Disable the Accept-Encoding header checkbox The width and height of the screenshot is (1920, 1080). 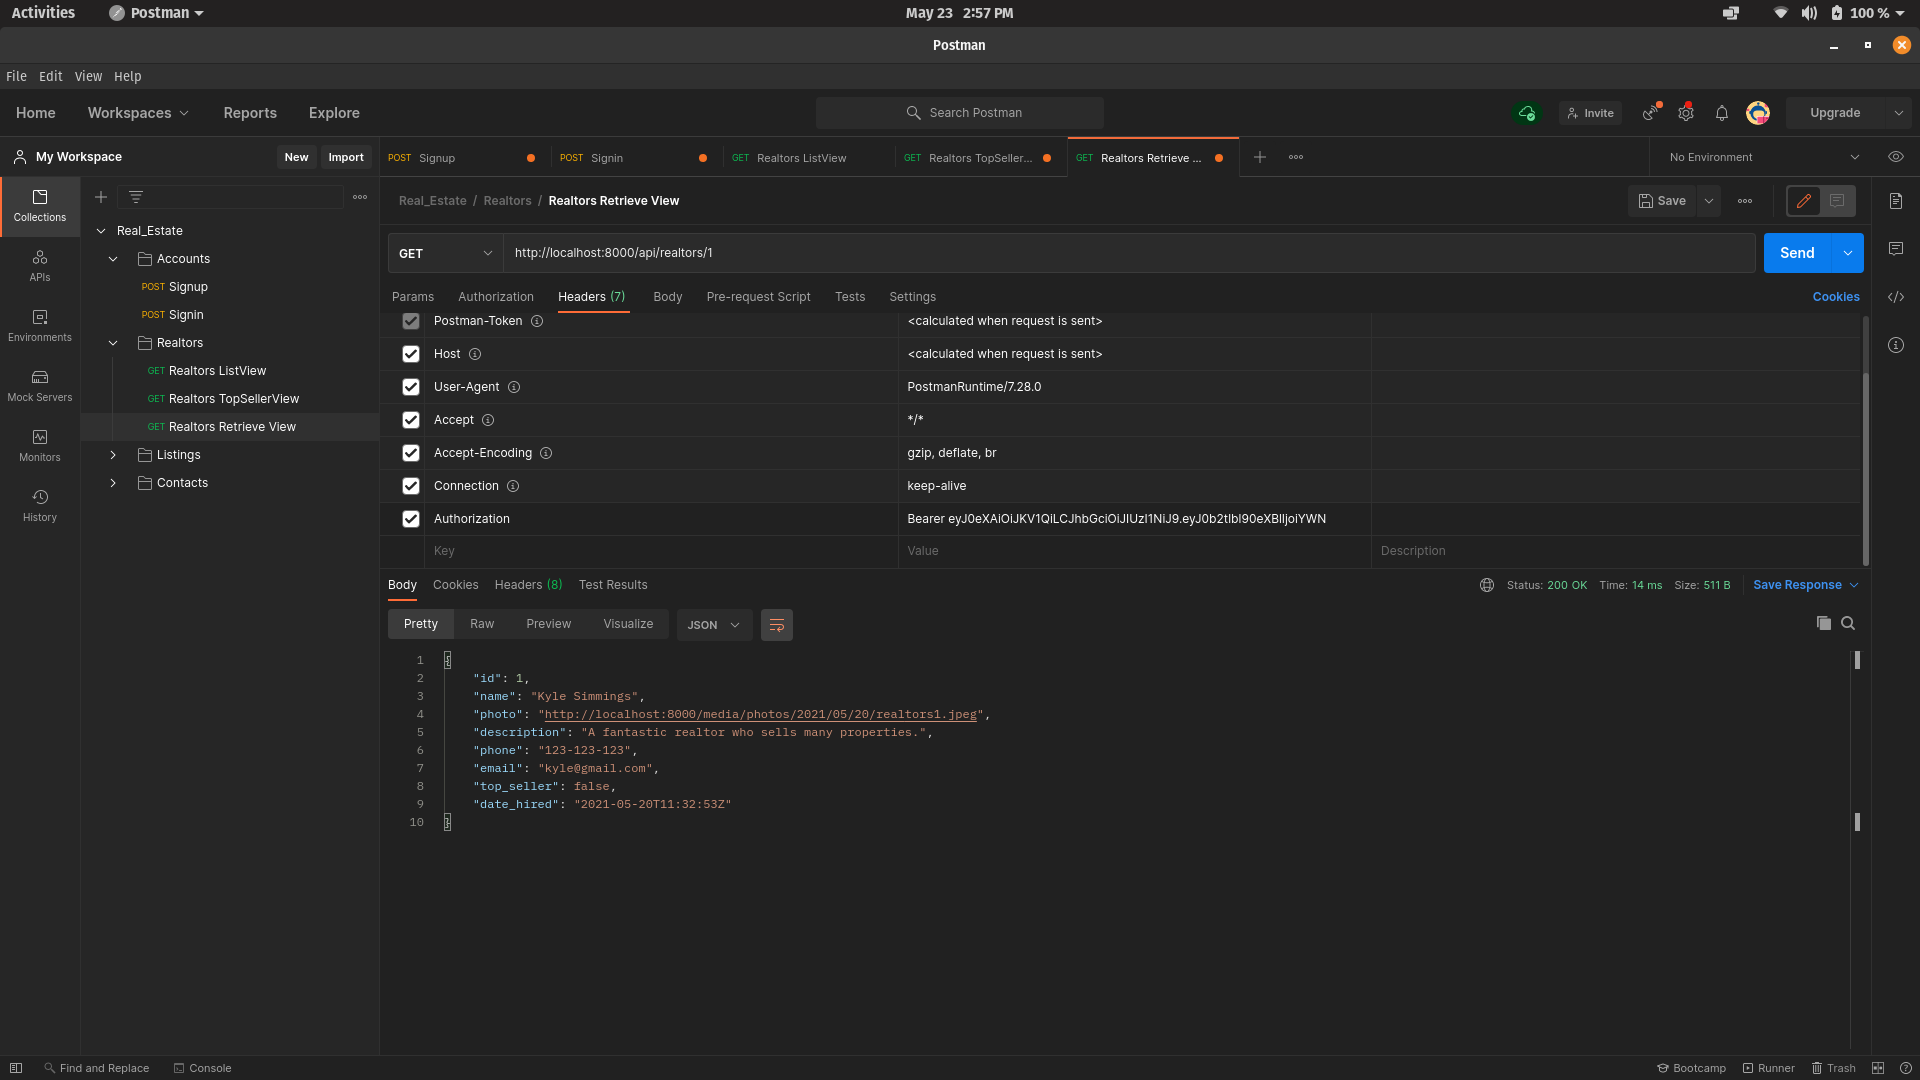click(x=410, y=453)
